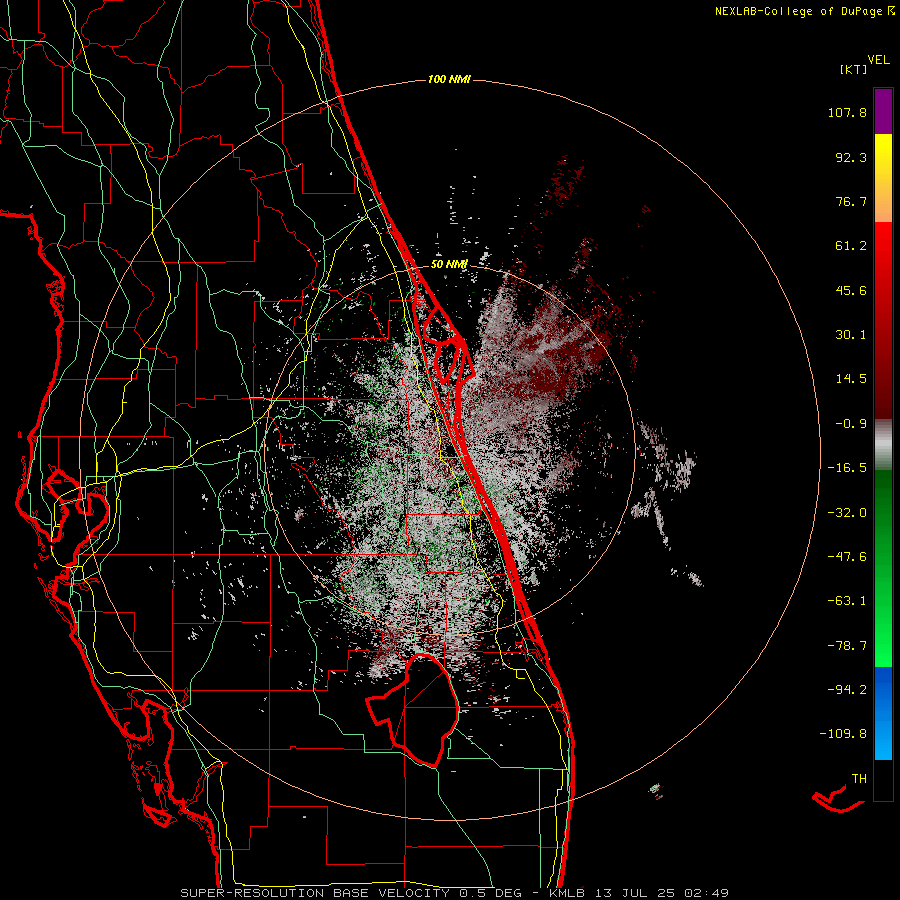
Task: Click the 92.3 velocity scale value
Action: 851,157
